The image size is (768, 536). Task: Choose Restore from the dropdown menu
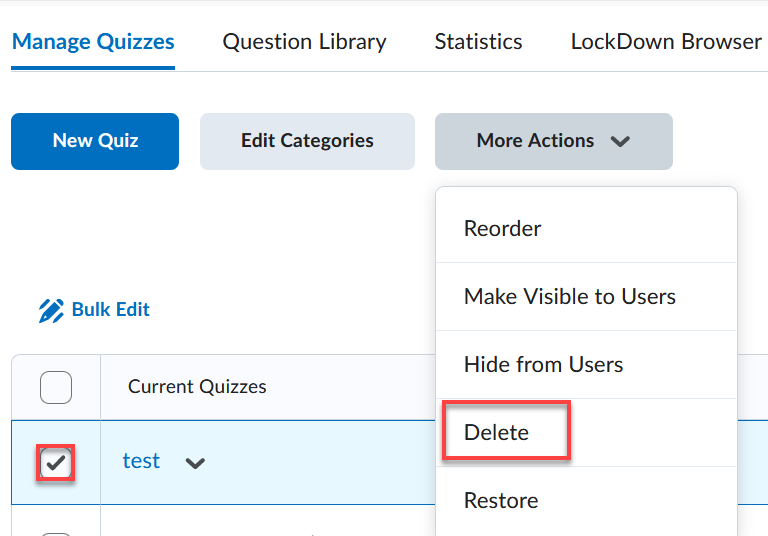coord(501,500)
